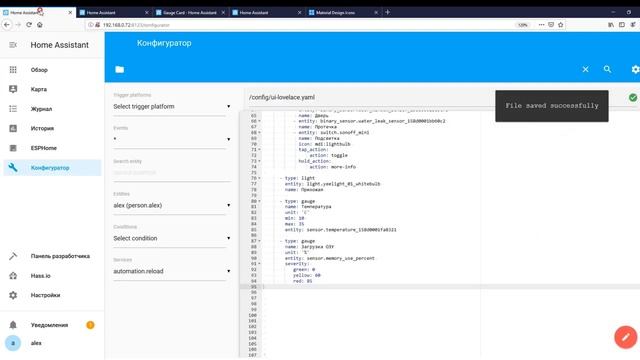Open the Select condition dropdown
Image resolution: width=640 pixels, height=360 pixels.
172,238
